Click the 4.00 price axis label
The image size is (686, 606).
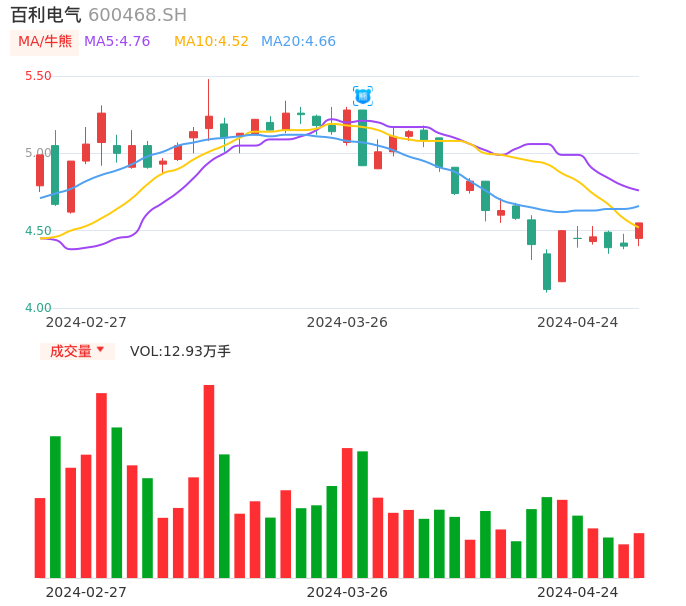(37, 308)
